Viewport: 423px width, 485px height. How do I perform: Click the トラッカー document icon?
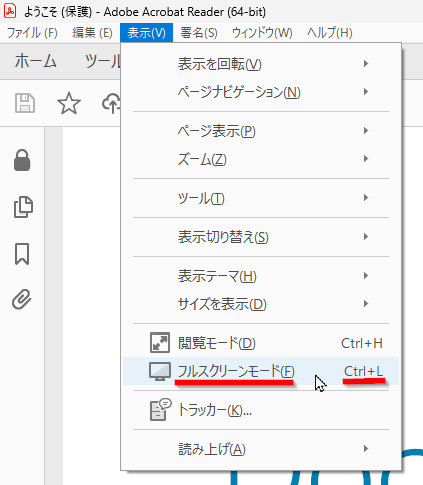160,409
